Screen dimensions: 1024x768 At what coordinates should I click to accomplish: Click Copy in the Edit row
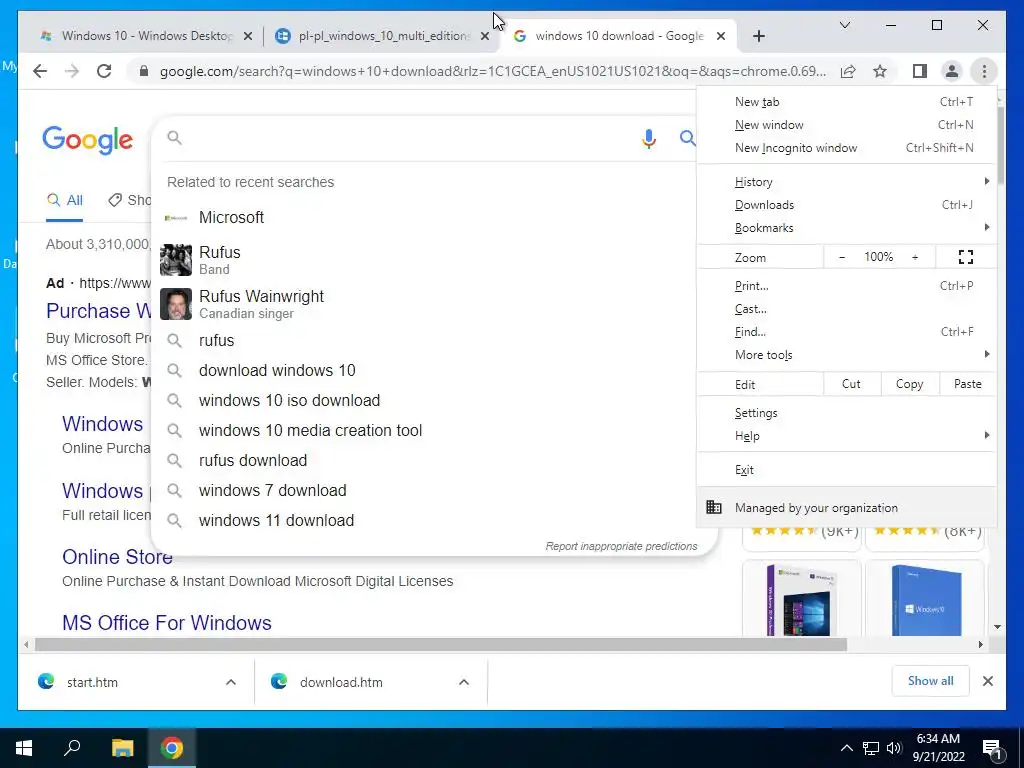[x=910, y=384]
